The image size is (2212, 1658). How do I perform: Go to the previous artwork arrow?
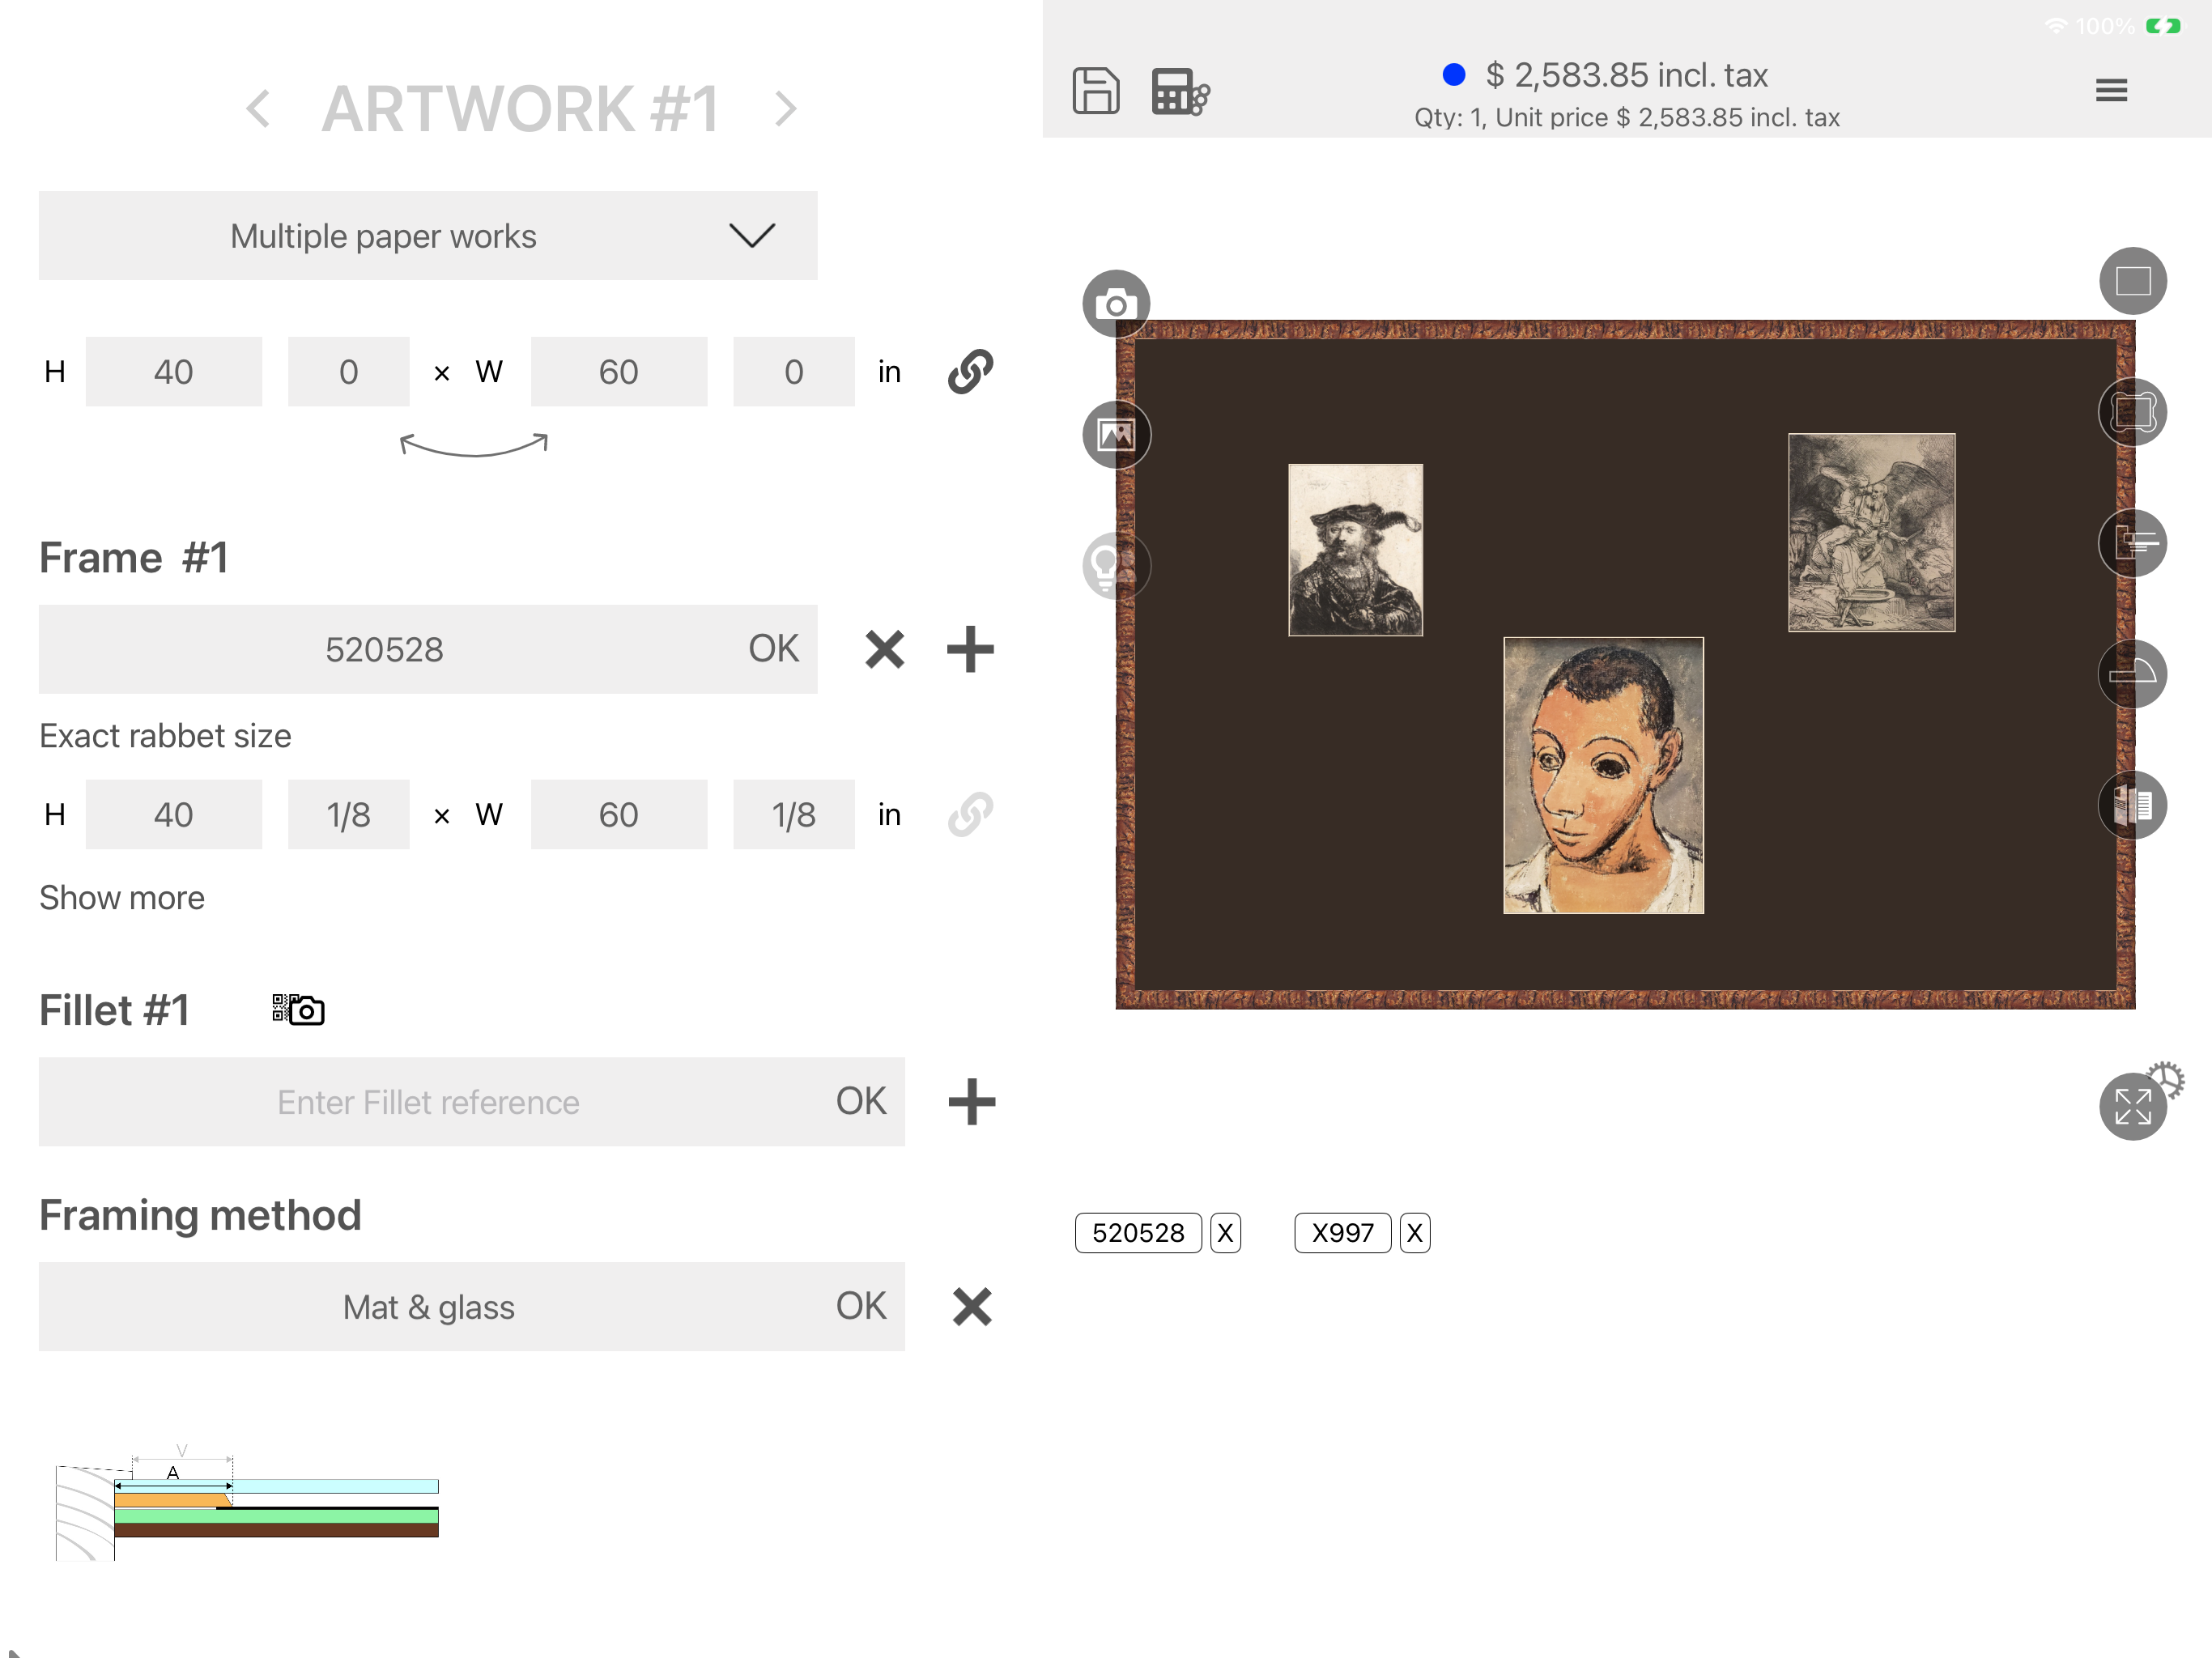click(x=258, y=108)
